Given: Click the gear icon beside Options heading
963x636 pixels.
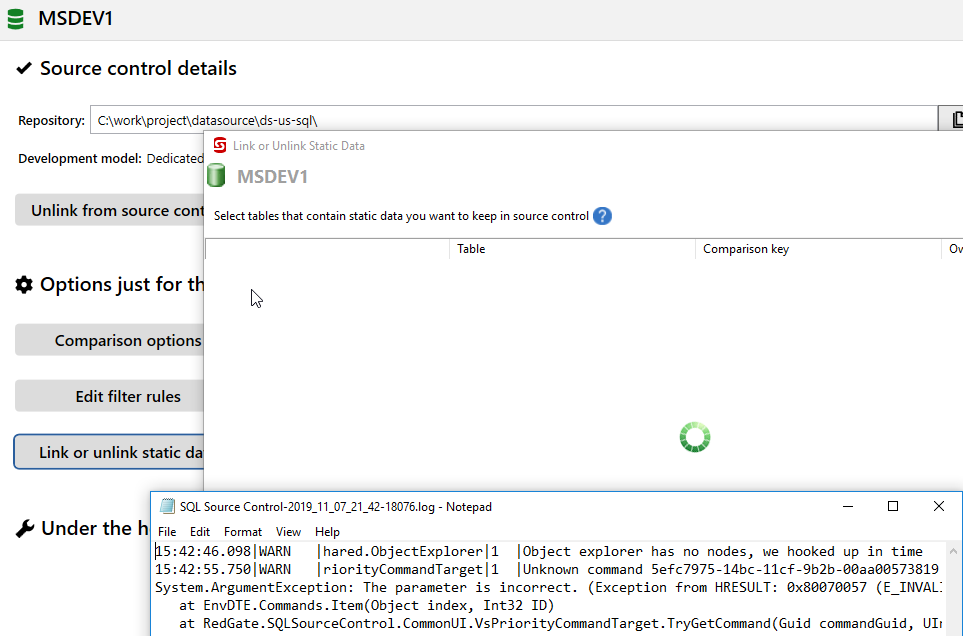Looking at the screenshot, I should (24, 285).
